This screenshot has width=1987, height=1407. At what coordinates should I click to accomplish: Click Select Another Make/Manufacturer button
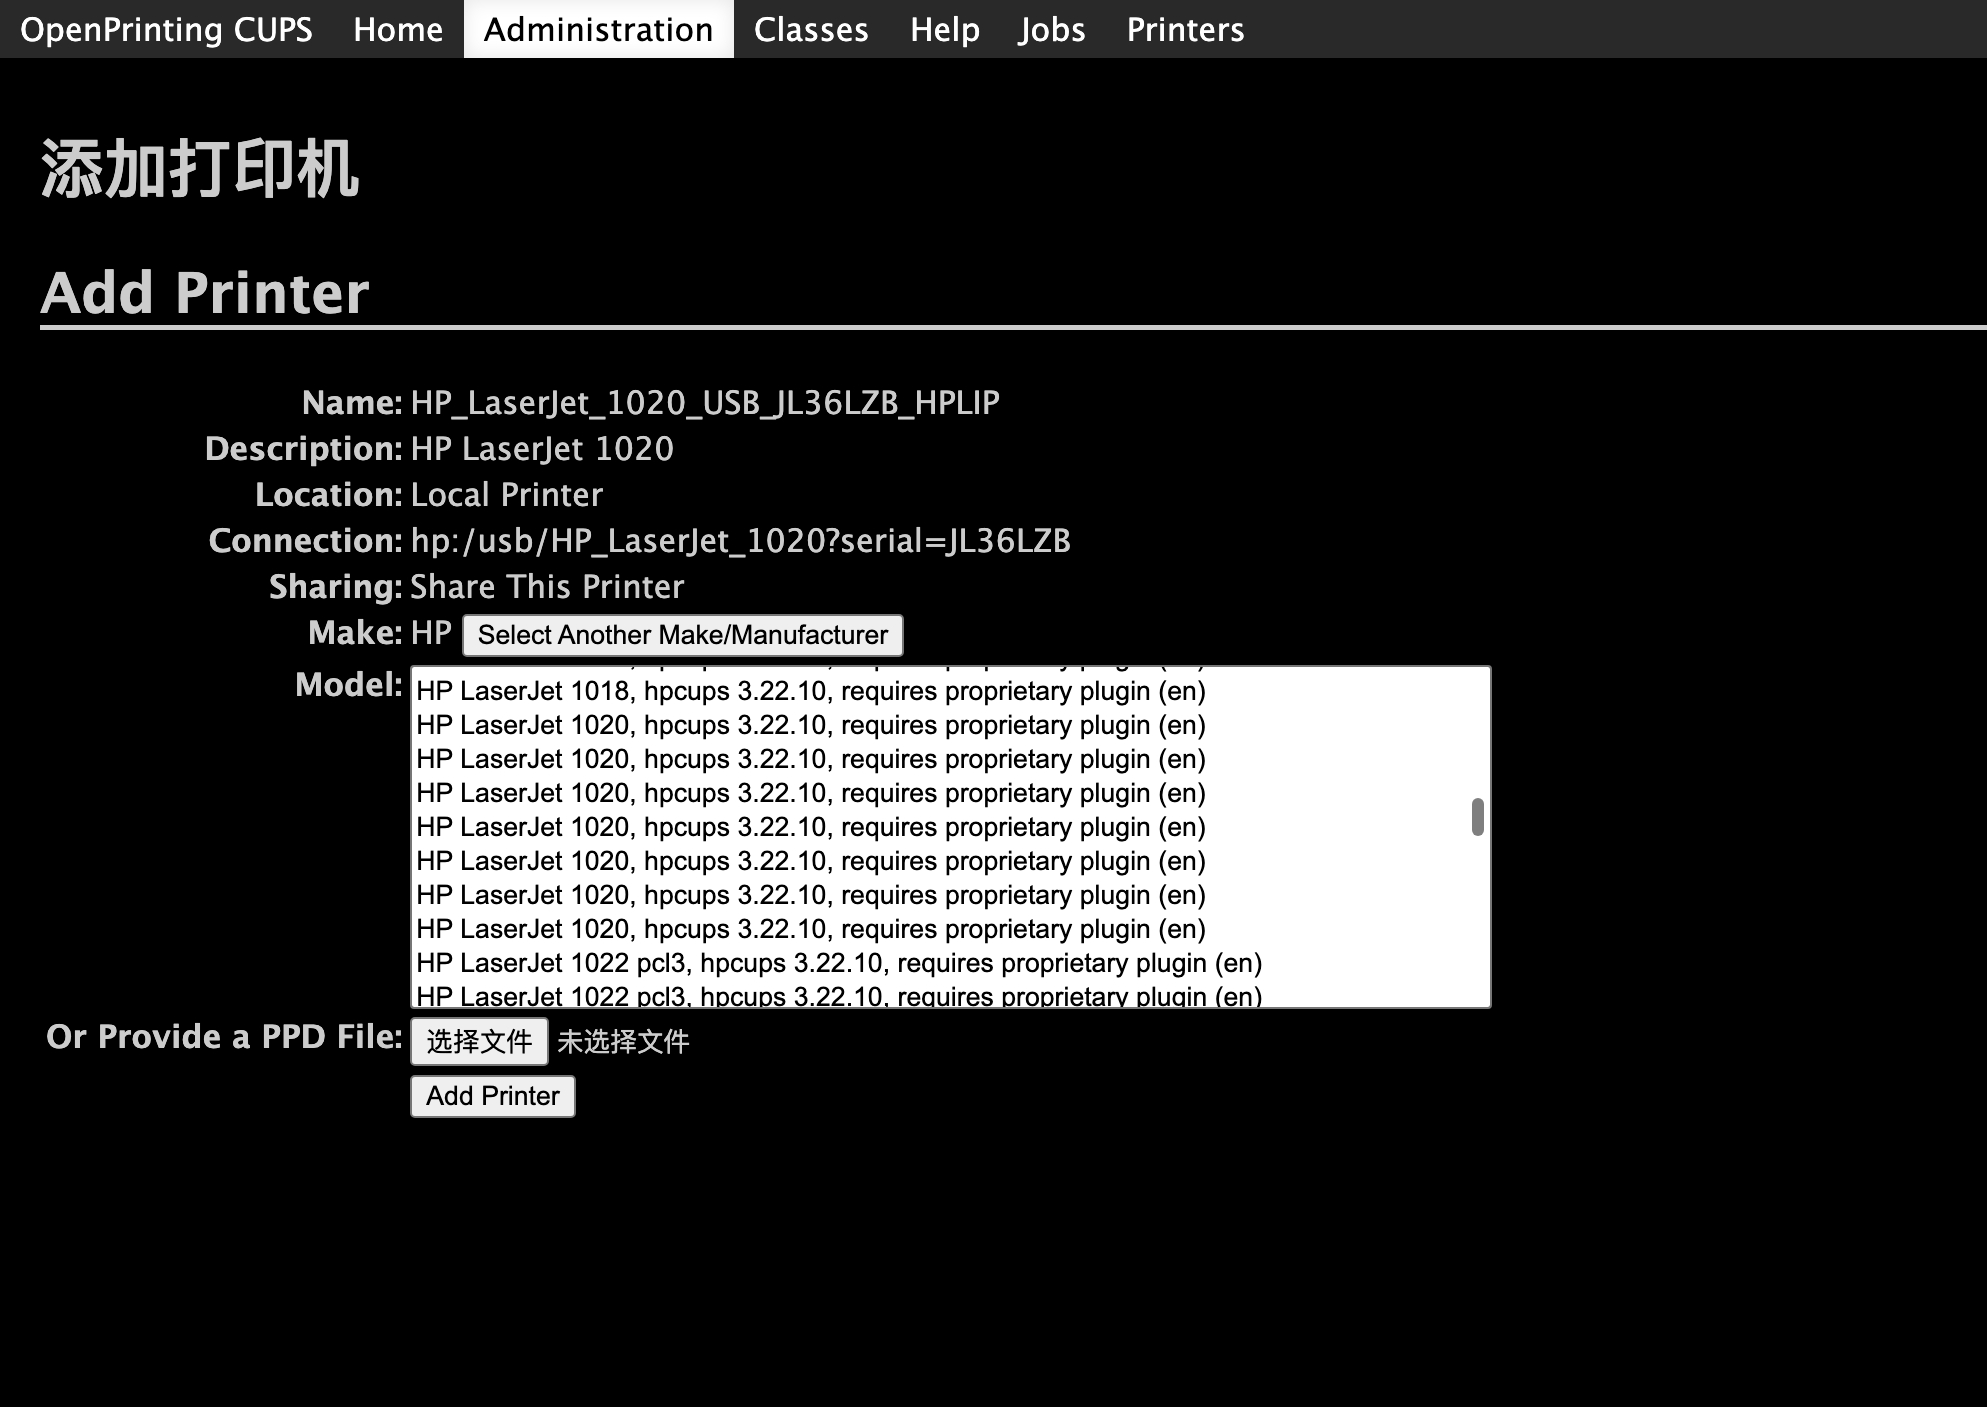click(683, 635)
